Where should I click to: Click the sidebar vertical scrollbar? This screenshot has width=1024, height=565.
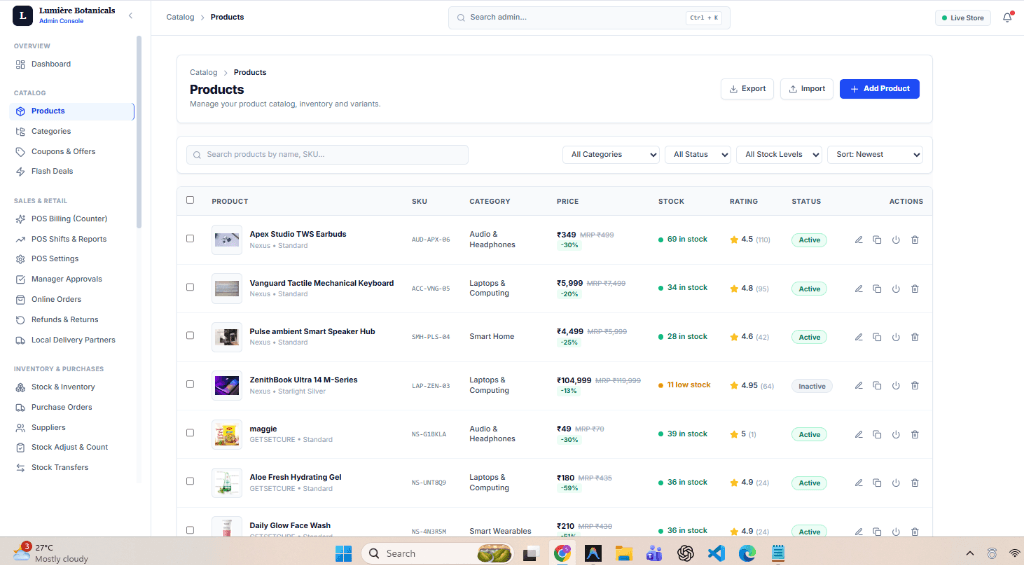pyautogui.click(x=138, y=131)
